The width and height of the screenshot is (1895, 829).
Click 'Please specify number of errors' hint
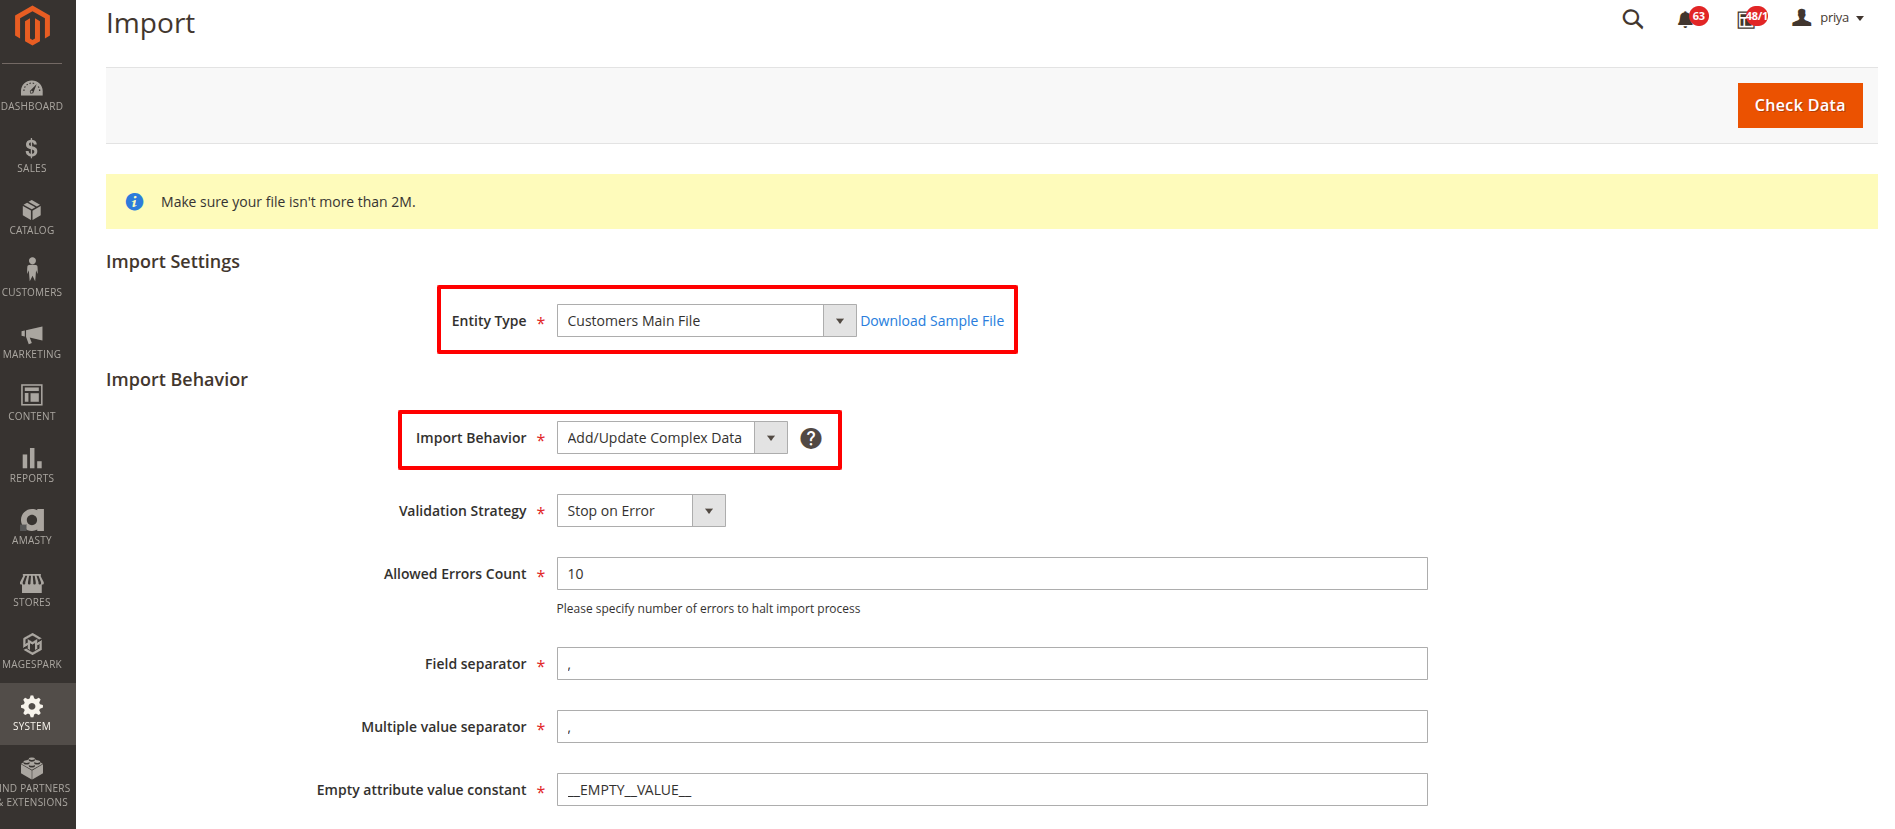[708, 609]
